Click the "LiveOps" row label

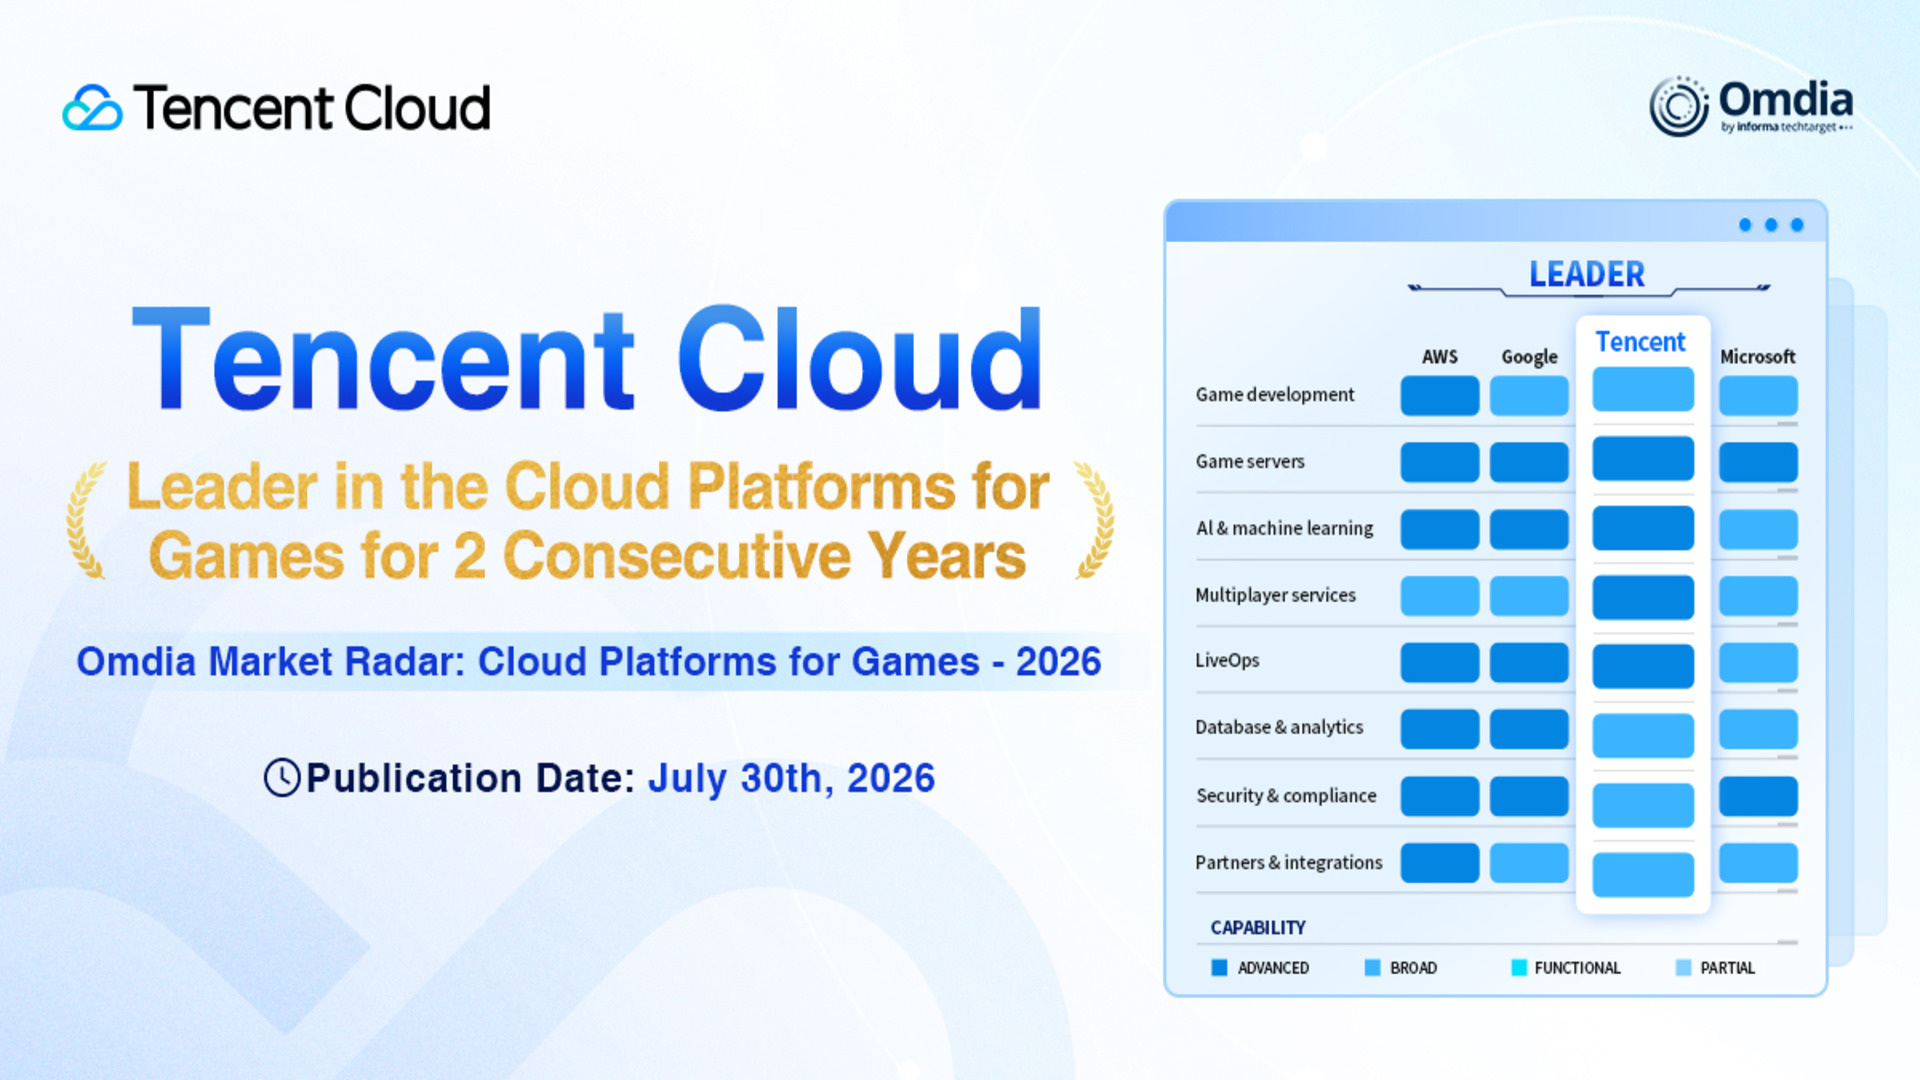pyautogui.click(x=1228, y=661)
